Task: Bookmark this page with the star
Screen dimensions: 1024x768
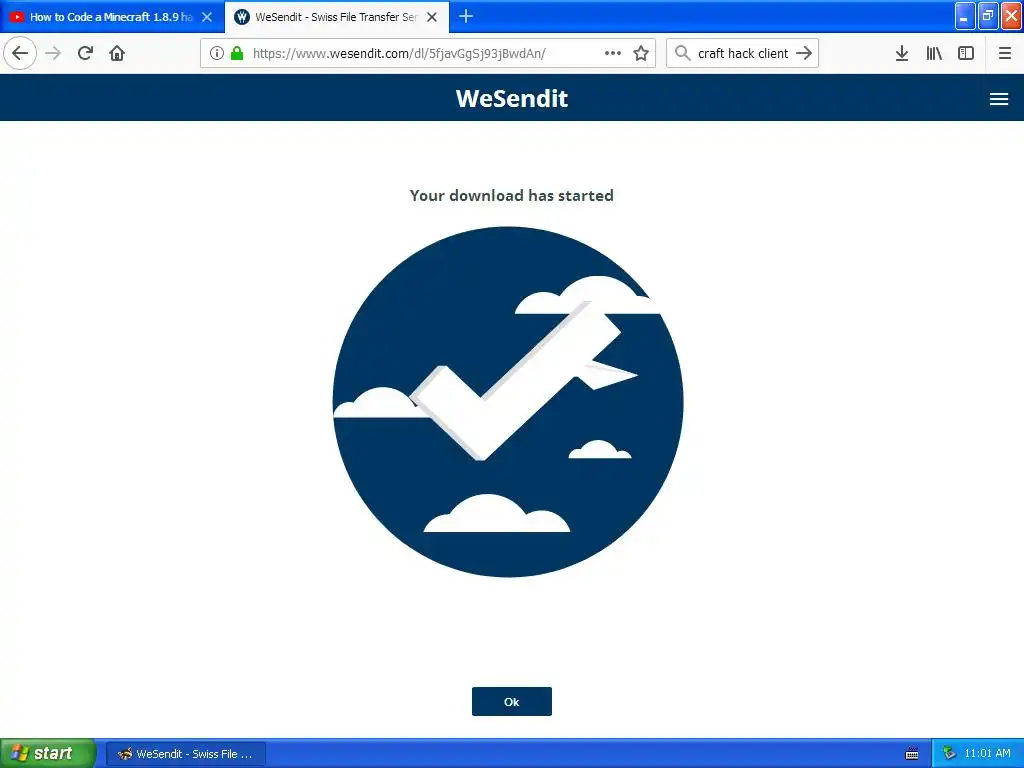Action: tap(641, 53)
